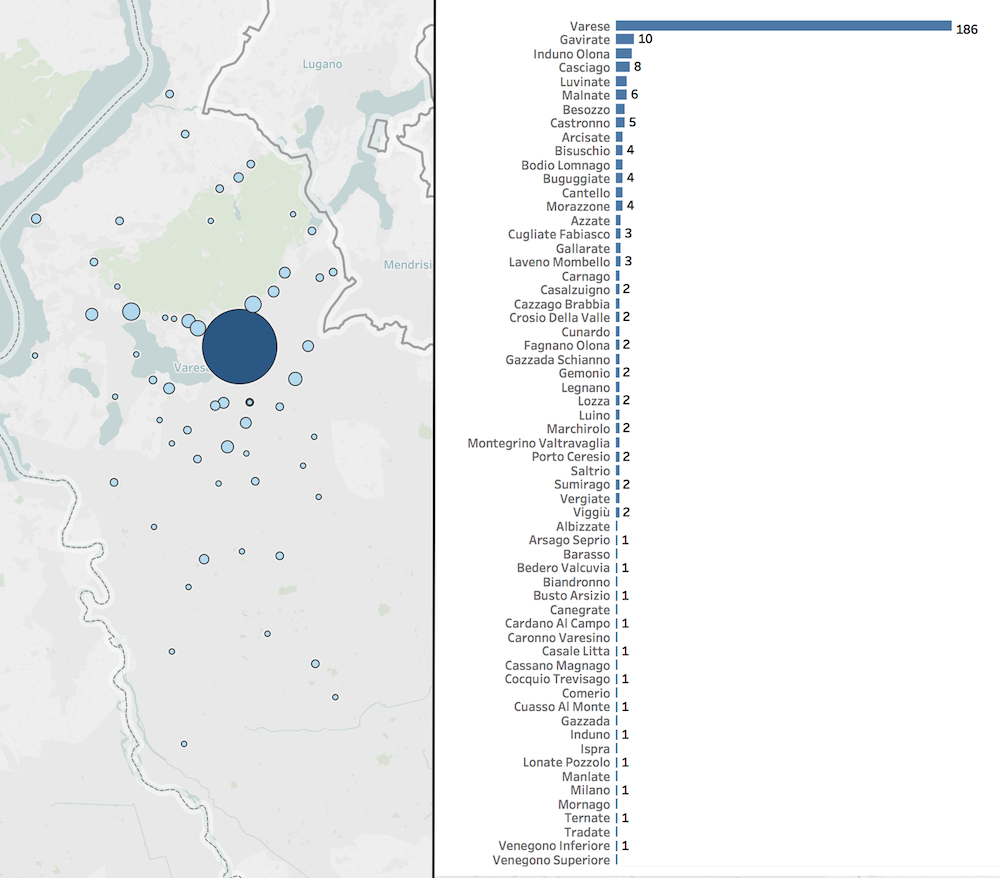Click the Gallarate row label
Image resolution: width=1000 pixels, height=878 pixels.
pos(582,248)
